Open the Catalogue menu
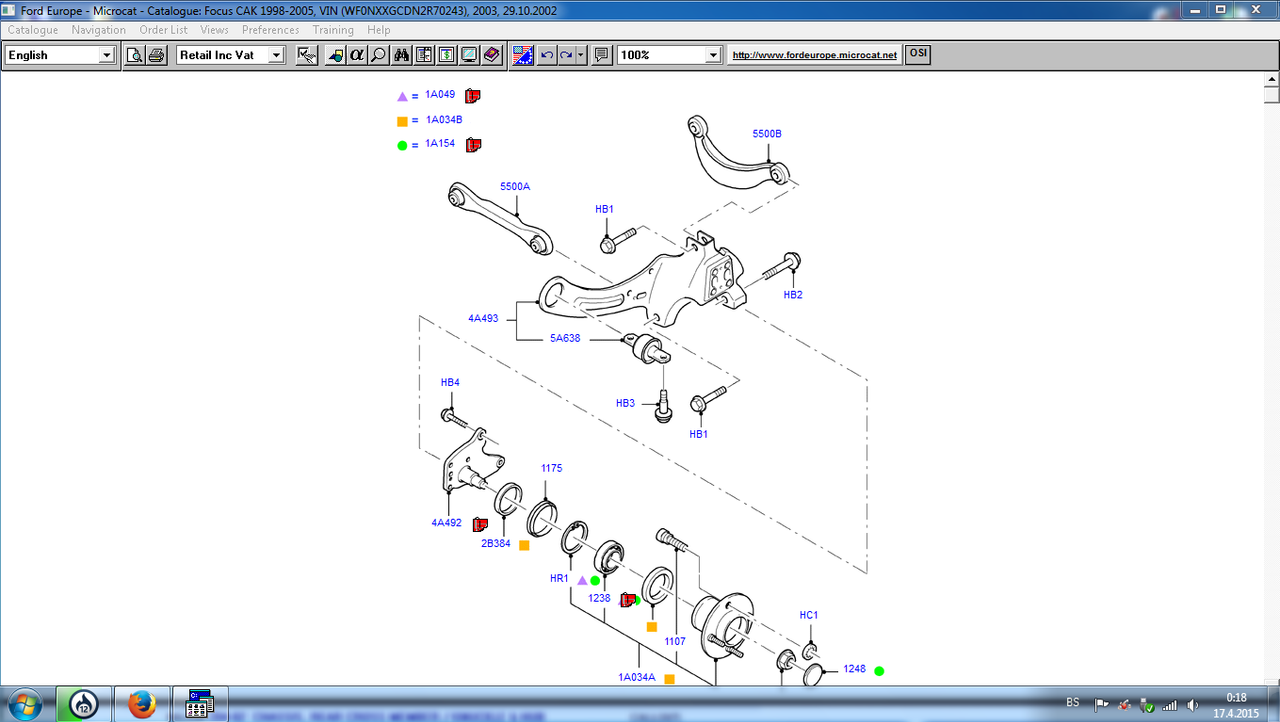 tap(33, 30)
